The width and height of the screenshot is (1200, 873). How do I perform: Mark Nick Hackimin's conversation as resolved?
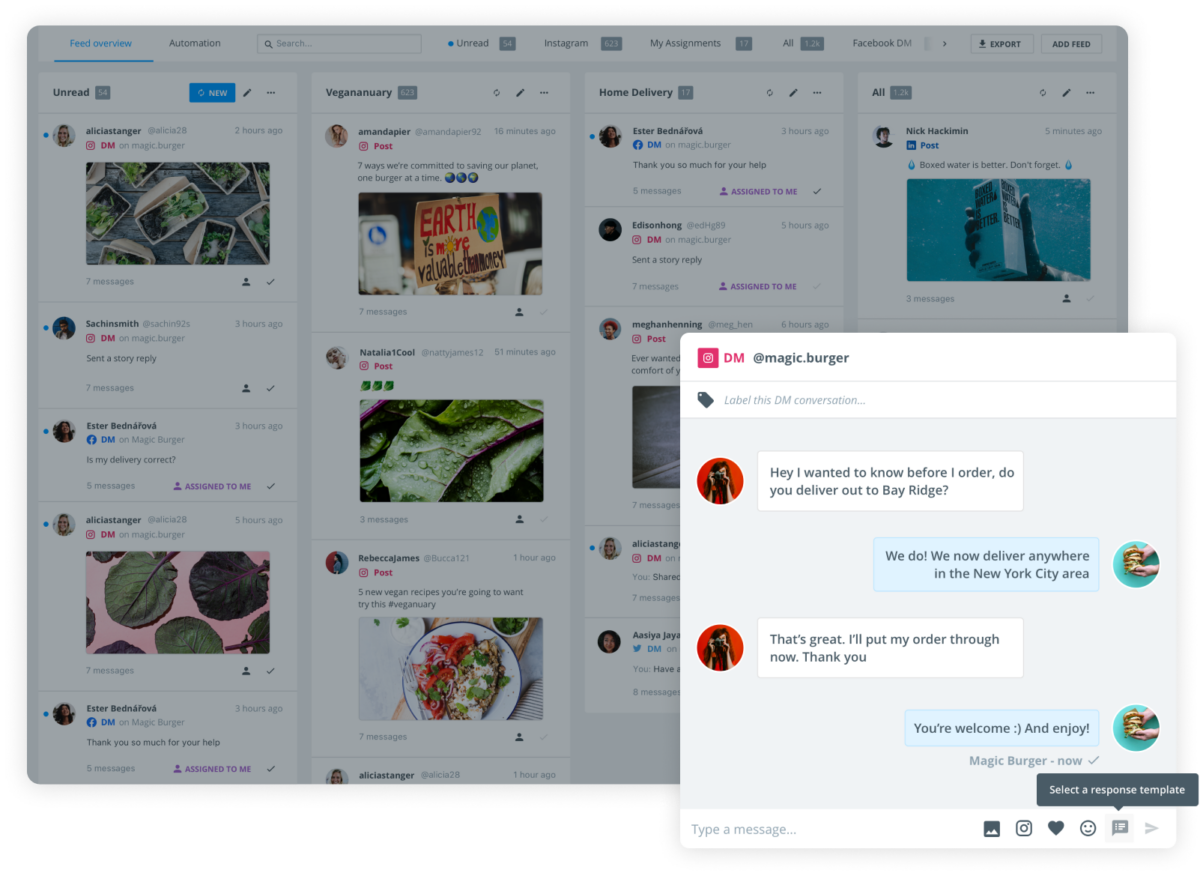(1090, 298)
